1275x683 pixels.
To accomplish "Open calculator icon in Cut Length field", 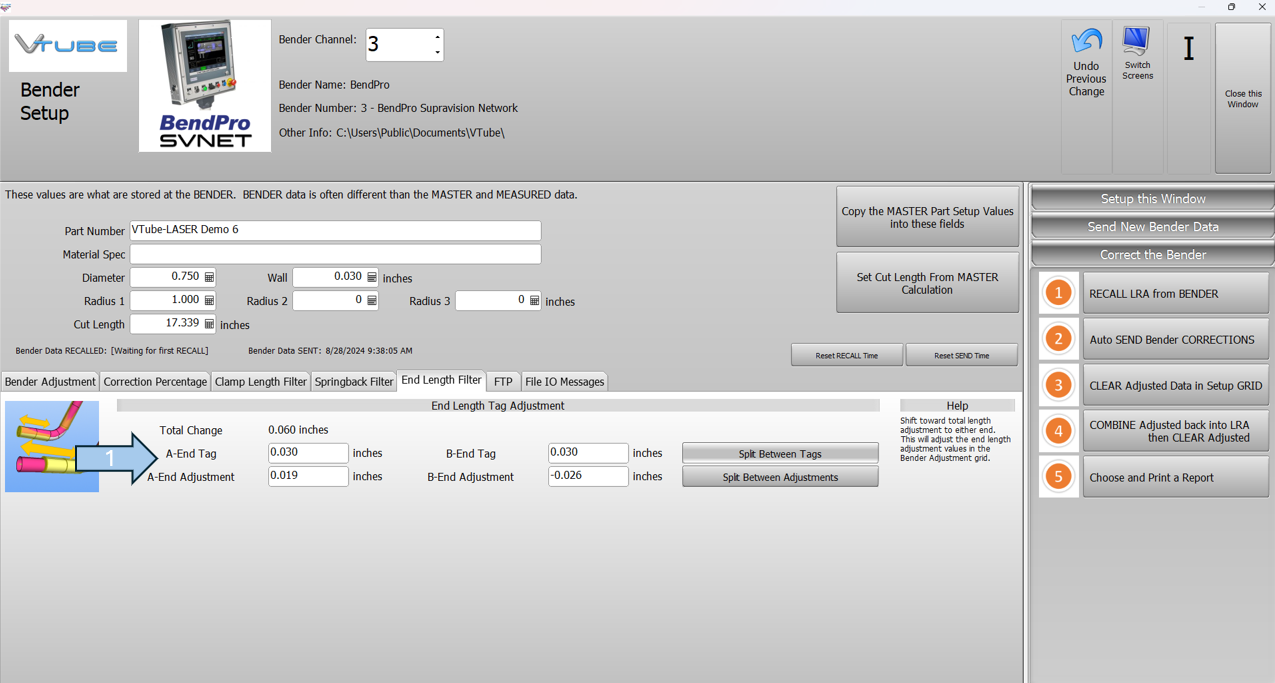I will [x=209, y=324].
